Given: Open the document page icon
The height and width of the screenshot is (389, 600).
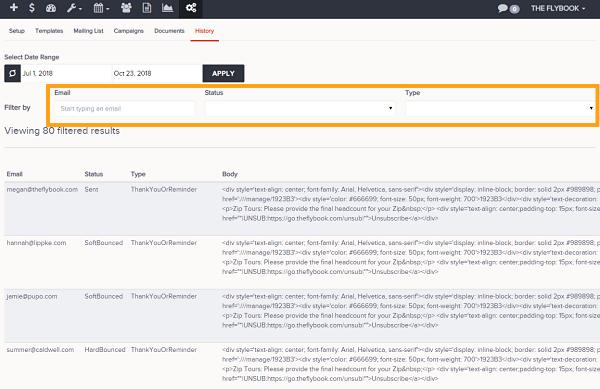Looking at the screenshot, I should coord(147,8).
